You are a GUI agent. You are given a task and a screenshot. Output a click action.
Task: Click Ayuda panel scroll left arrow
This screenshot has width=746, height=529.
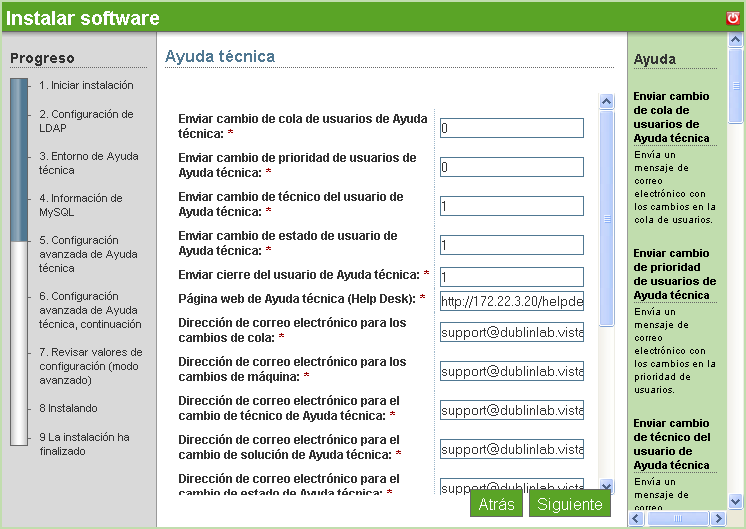[636, 518]
